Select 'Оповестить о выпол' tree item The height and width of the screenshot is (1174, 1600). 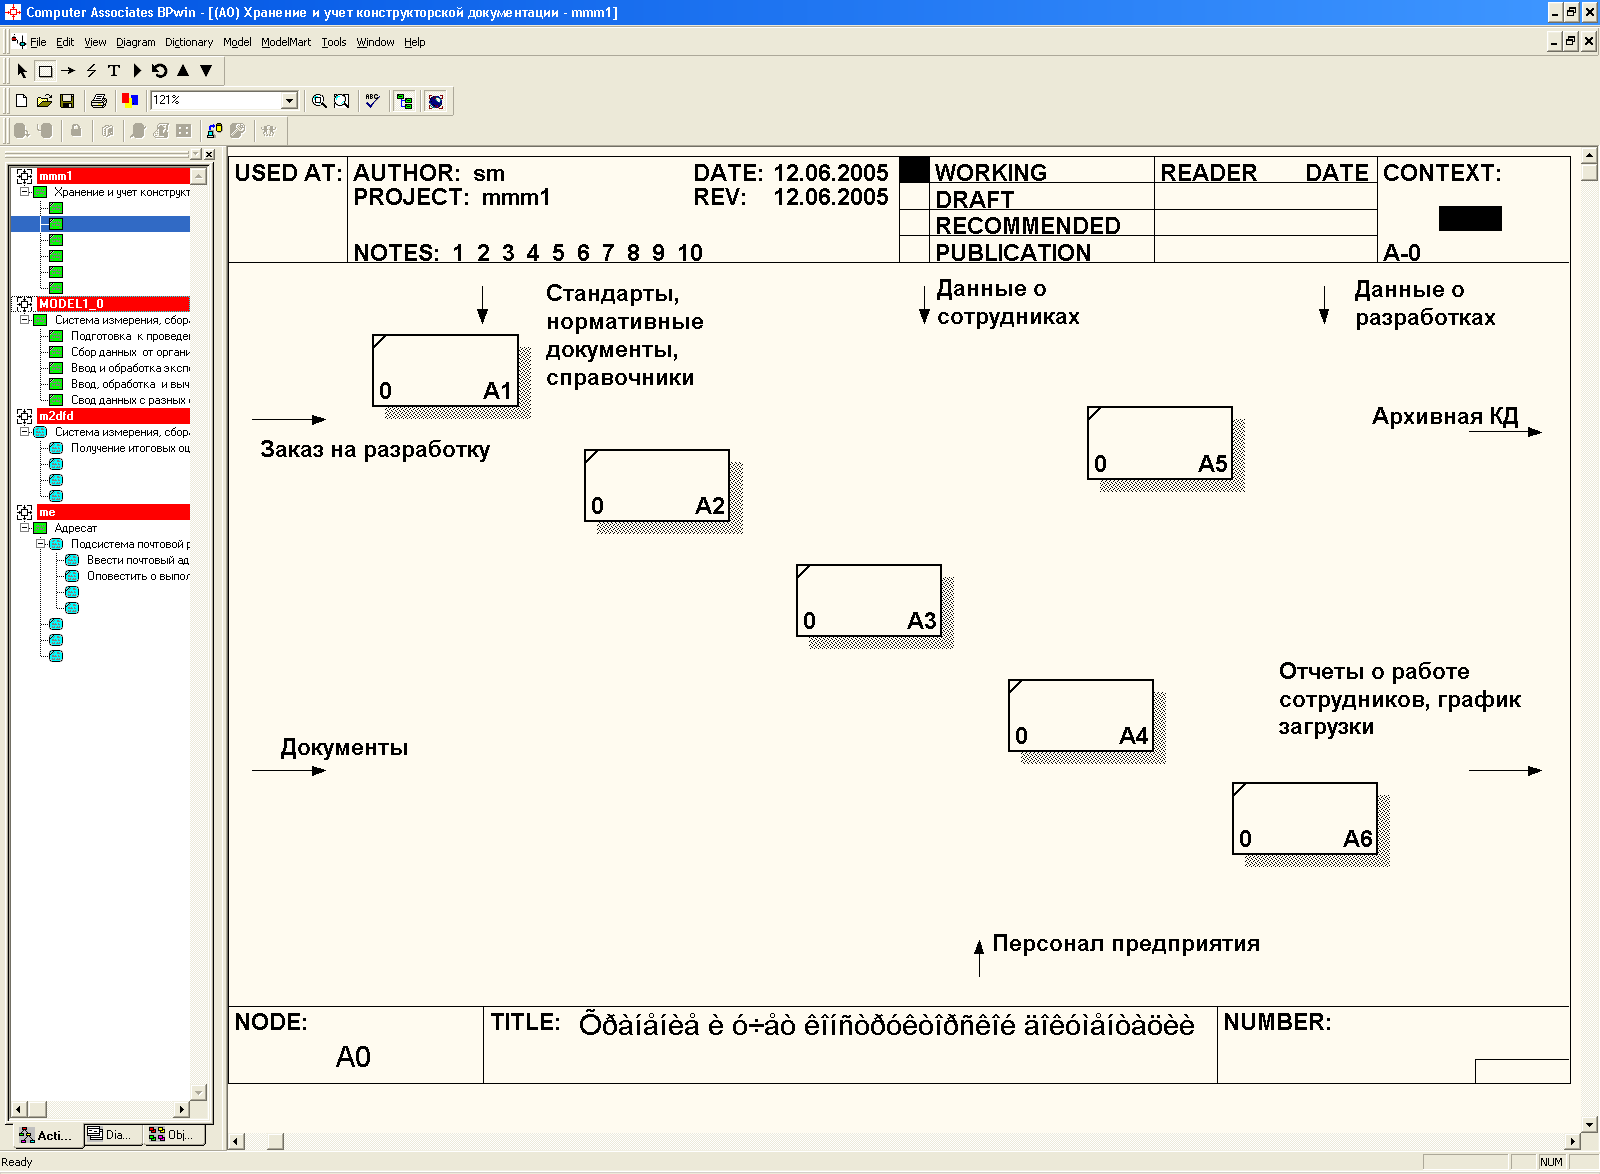click(x=138, y=576)
